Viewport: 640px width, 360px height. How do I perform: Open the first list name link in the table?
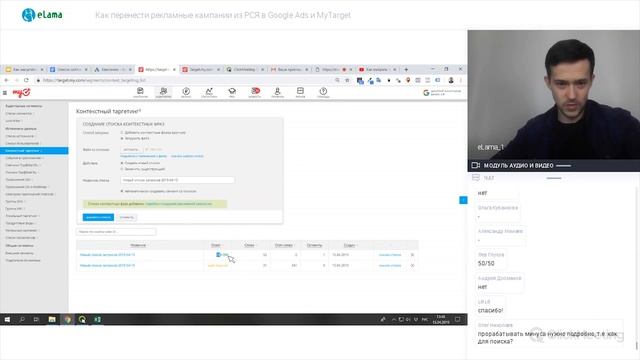point(107,255)
